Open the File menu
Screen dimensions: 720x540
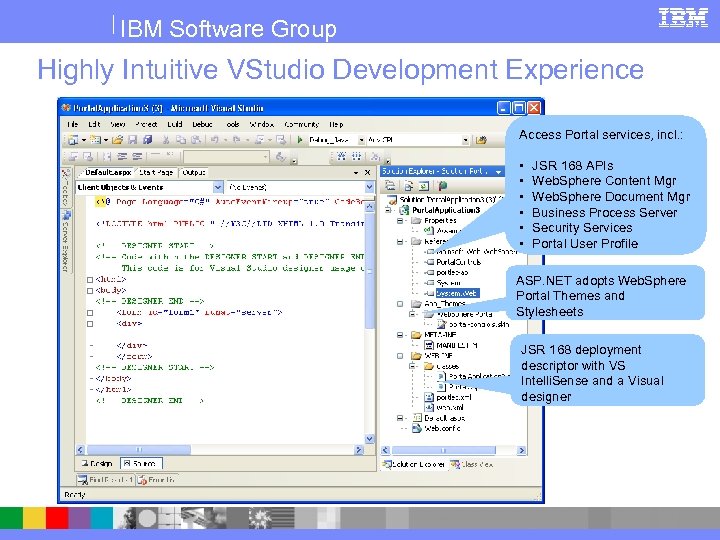73,124
